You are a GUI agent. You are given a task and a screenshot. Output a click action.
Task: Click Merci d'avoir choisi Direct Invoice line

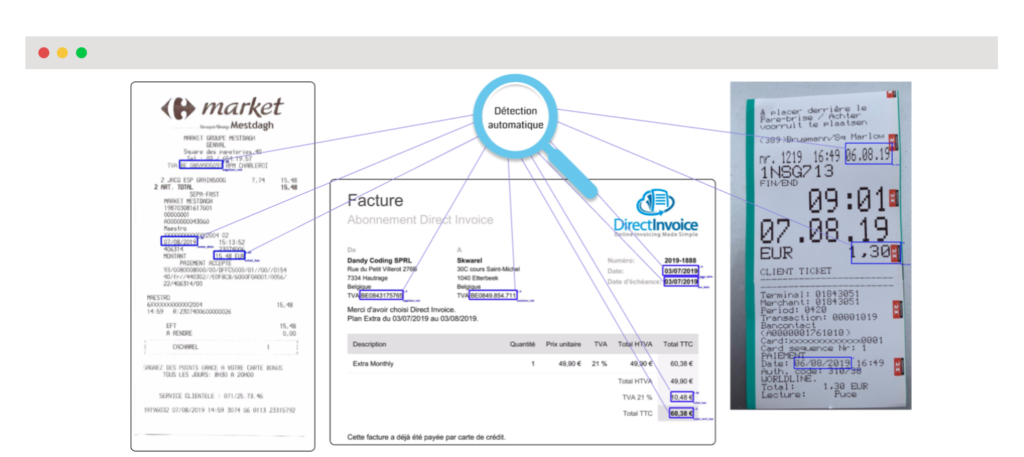[401, 309]
